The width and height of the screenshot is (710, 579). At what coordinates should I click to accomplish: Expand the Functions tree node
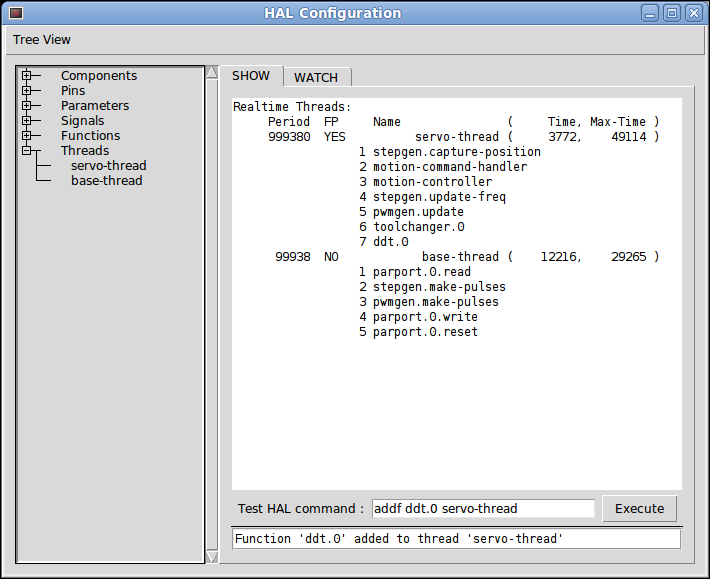[26, 136]
